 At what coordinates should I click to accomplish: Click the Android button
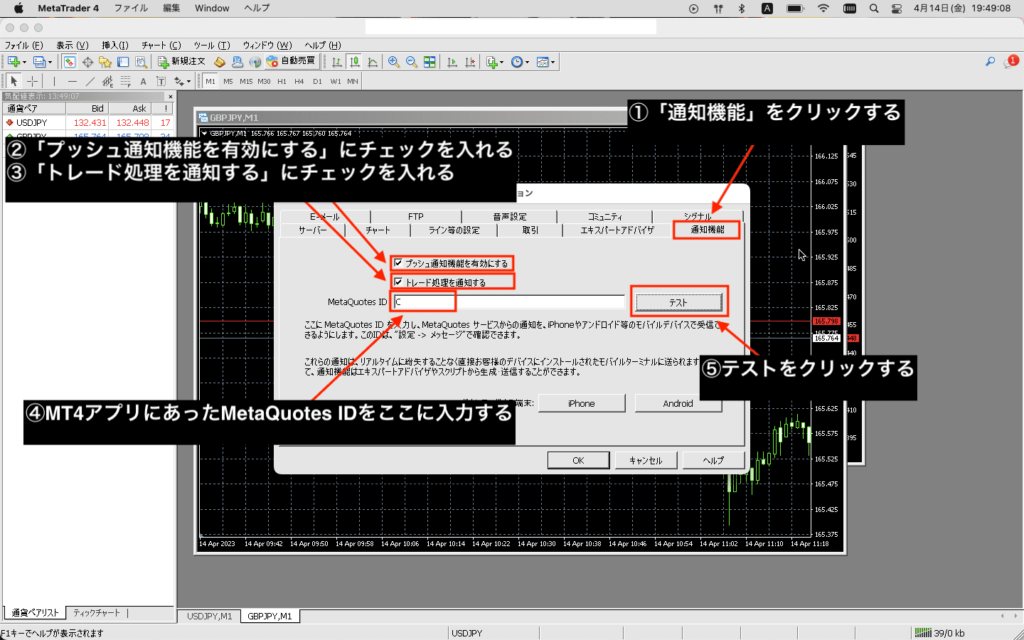678,404
